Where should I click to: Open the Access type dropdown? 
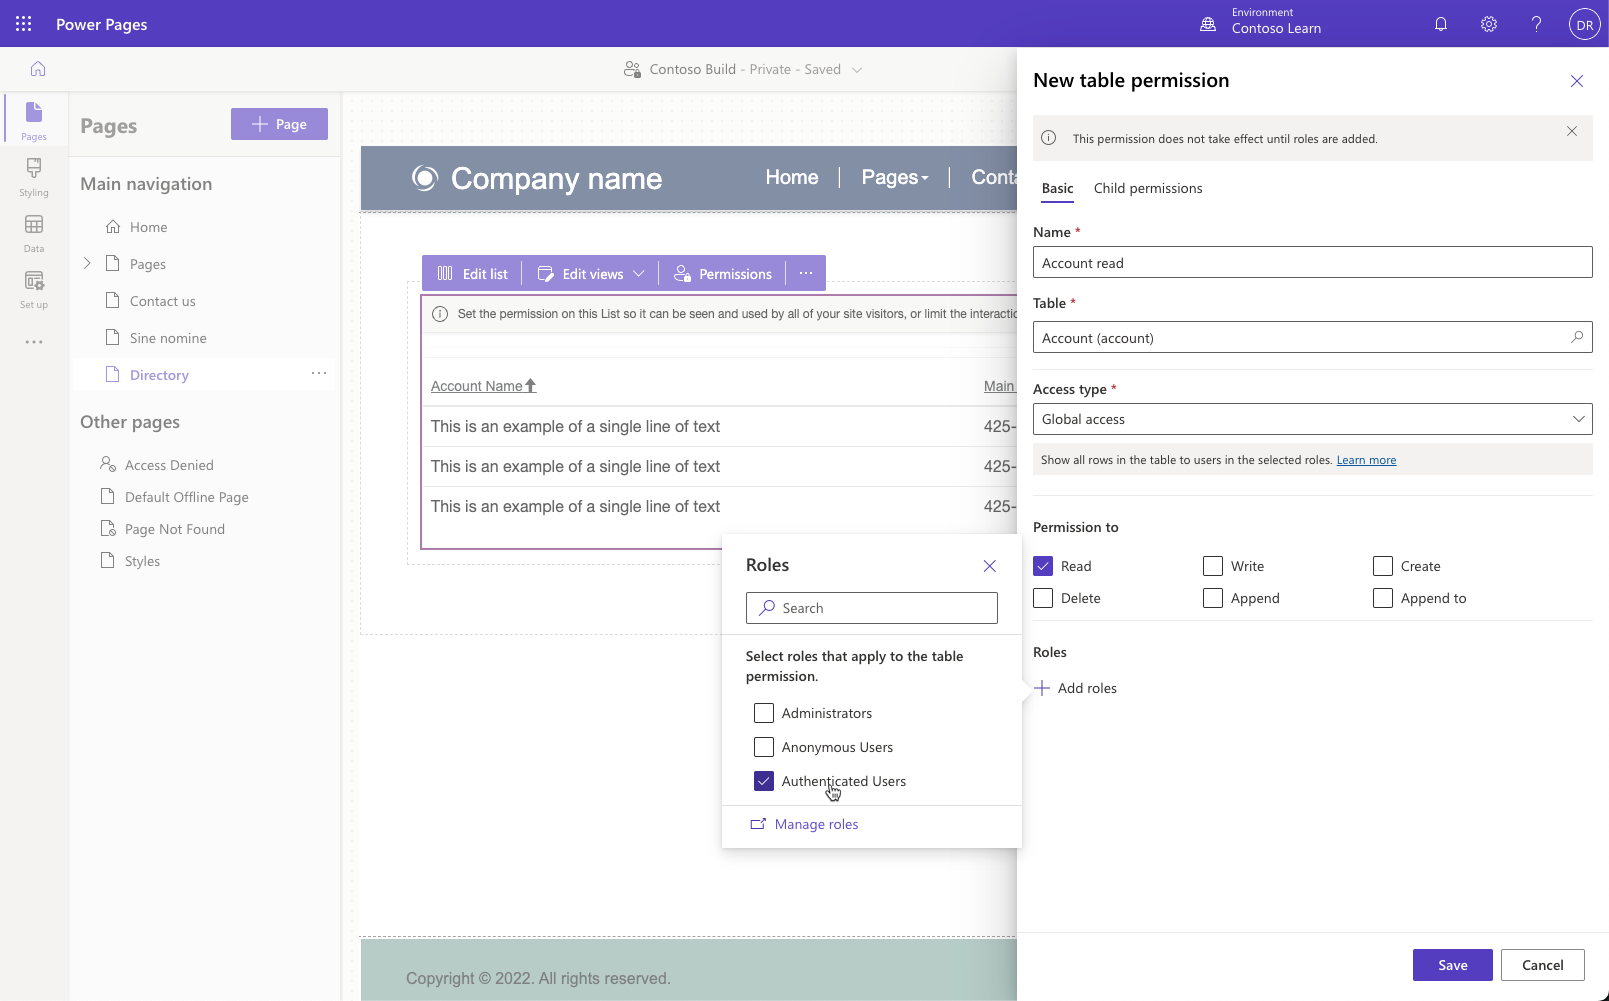1578,418
